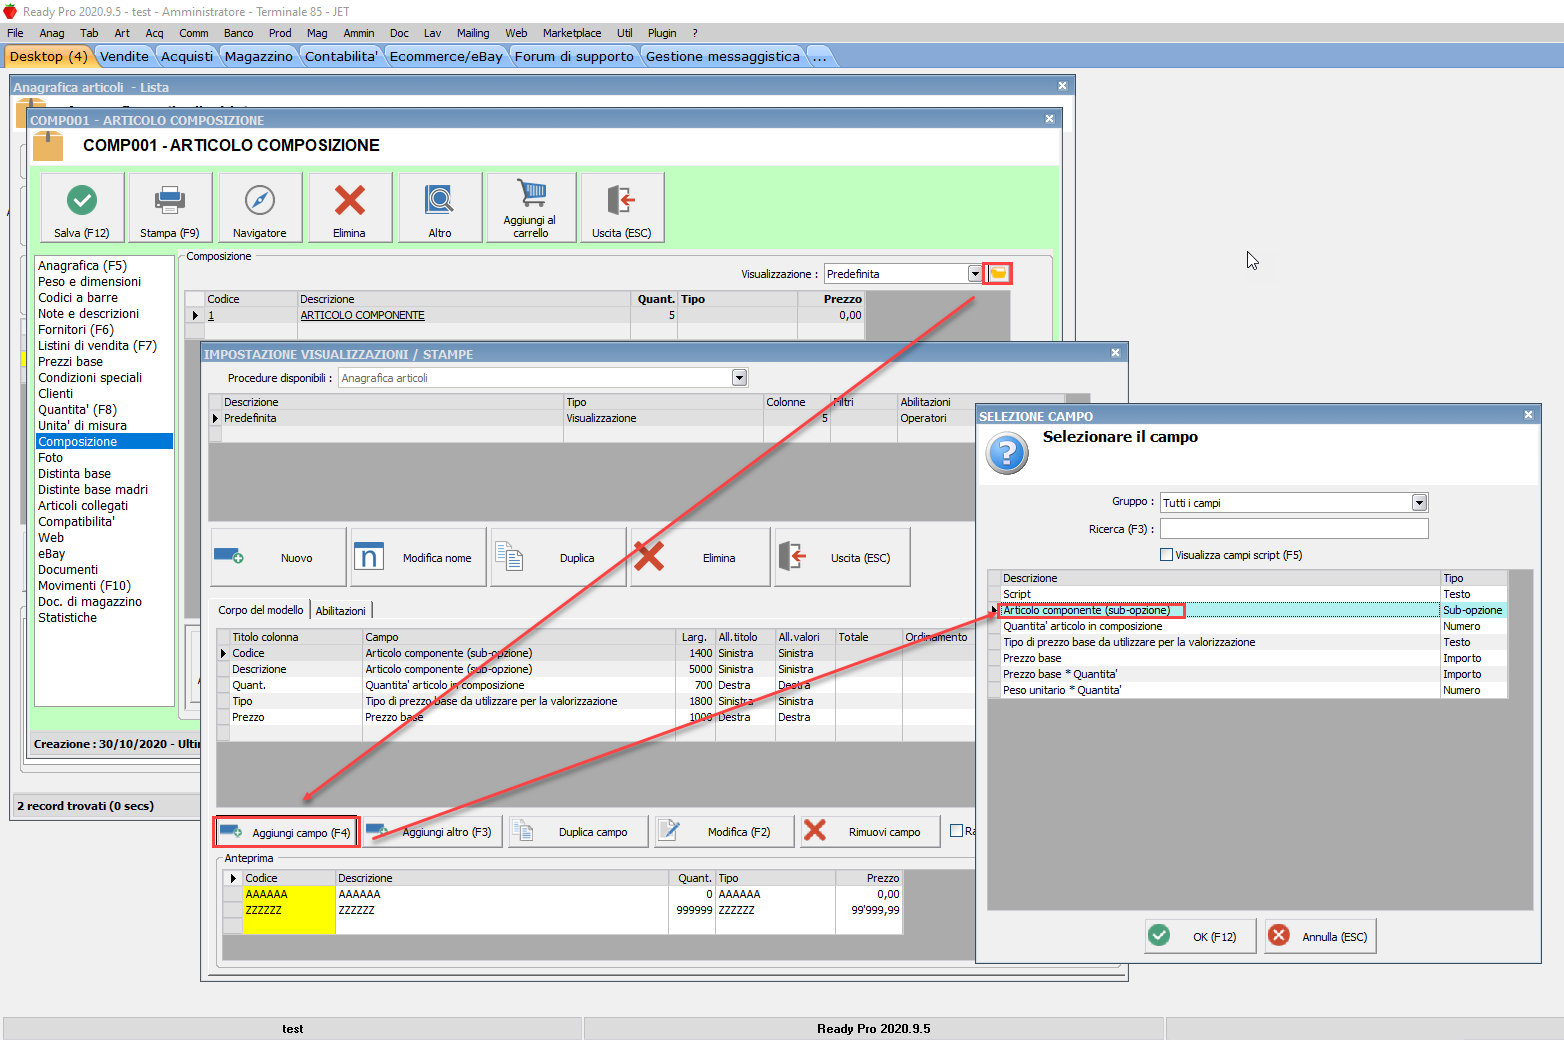This screenshot has width=1564, height=1040.
Task: Open the Statistiche section
Action: [68, 618]
